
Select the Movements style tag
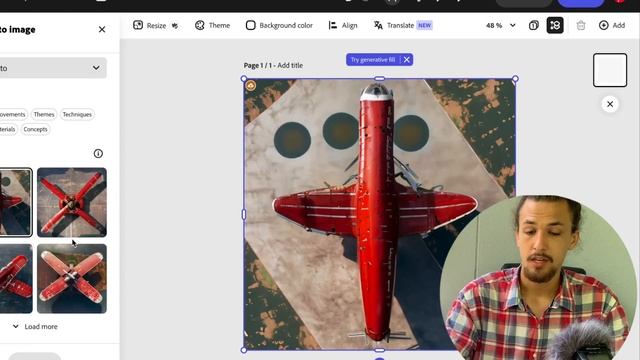click(x=13, y=114)
